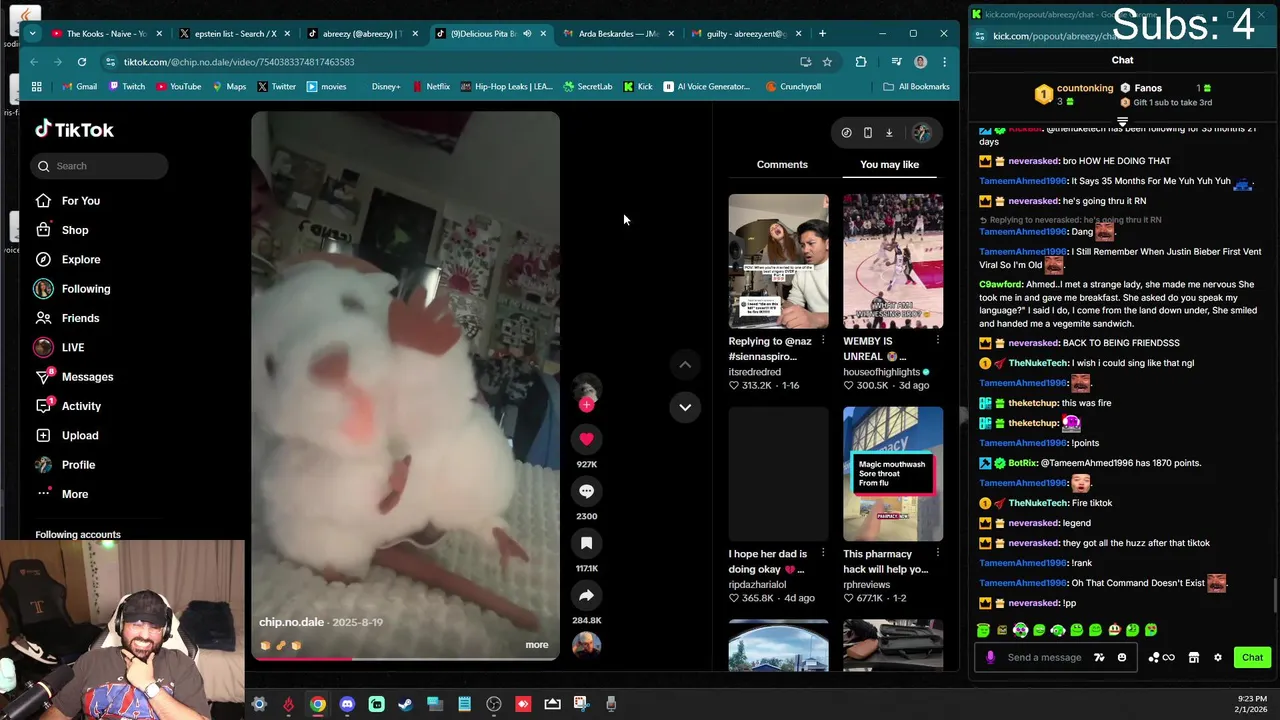1280x720 pixels.
Task: Open the itsredredred recommended video thumbnail
Action: point(779,261)
